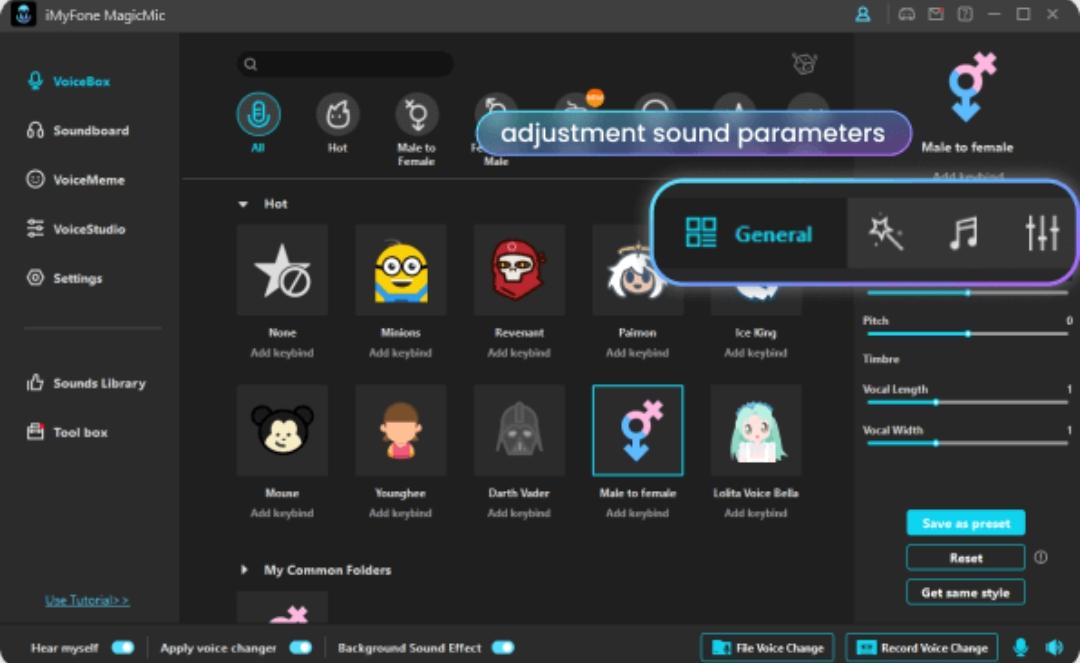Add keybind for Ice King voice
This screenshot has width=1080, height=663.
(x=756, y=352)
